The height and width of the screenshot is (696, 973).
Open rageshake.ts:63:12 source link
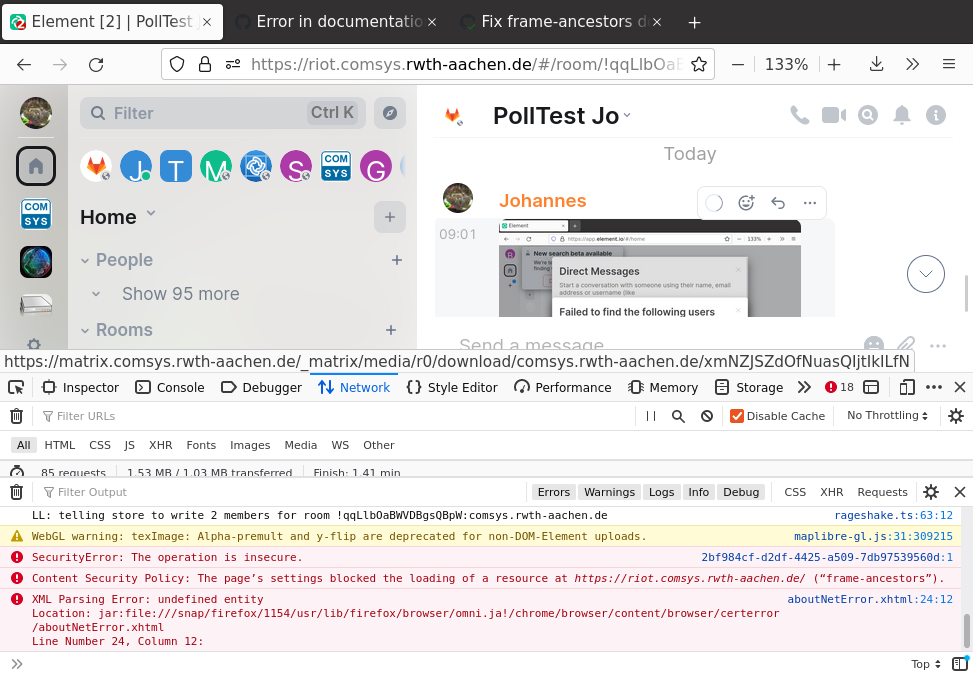tap(893, 515)
